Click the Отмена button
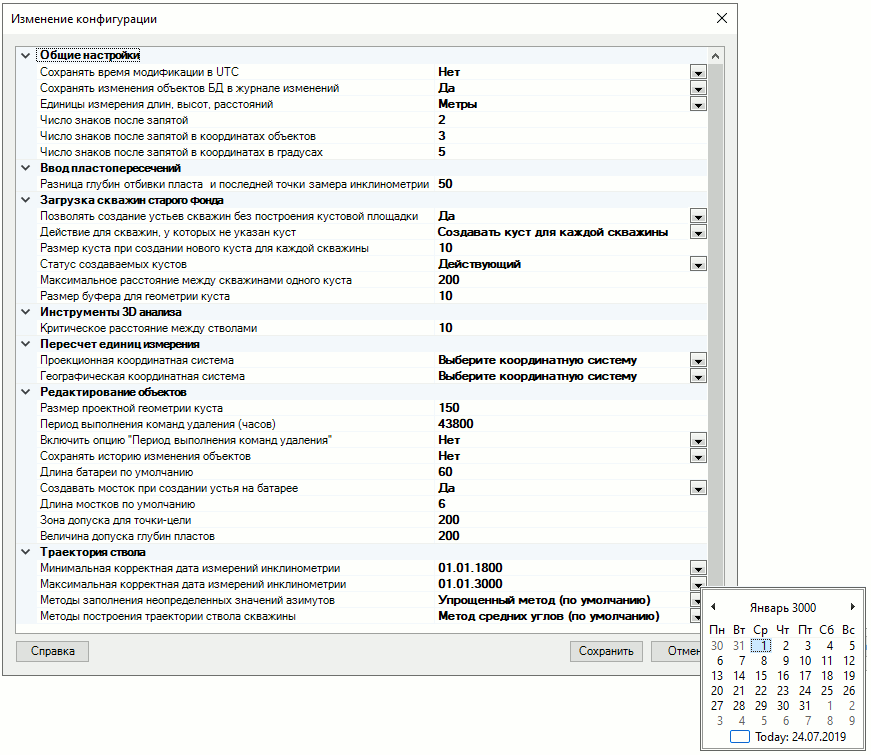871x755 pixels. click(x=676, y=651)
